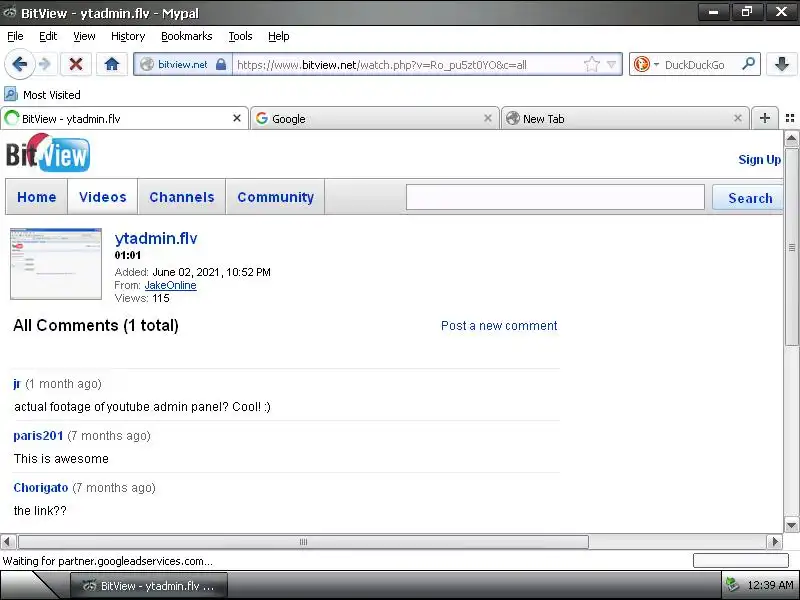Expand the URL history dropdown arrow
This screenshot has width=800, height=600.
click(611, 65)
